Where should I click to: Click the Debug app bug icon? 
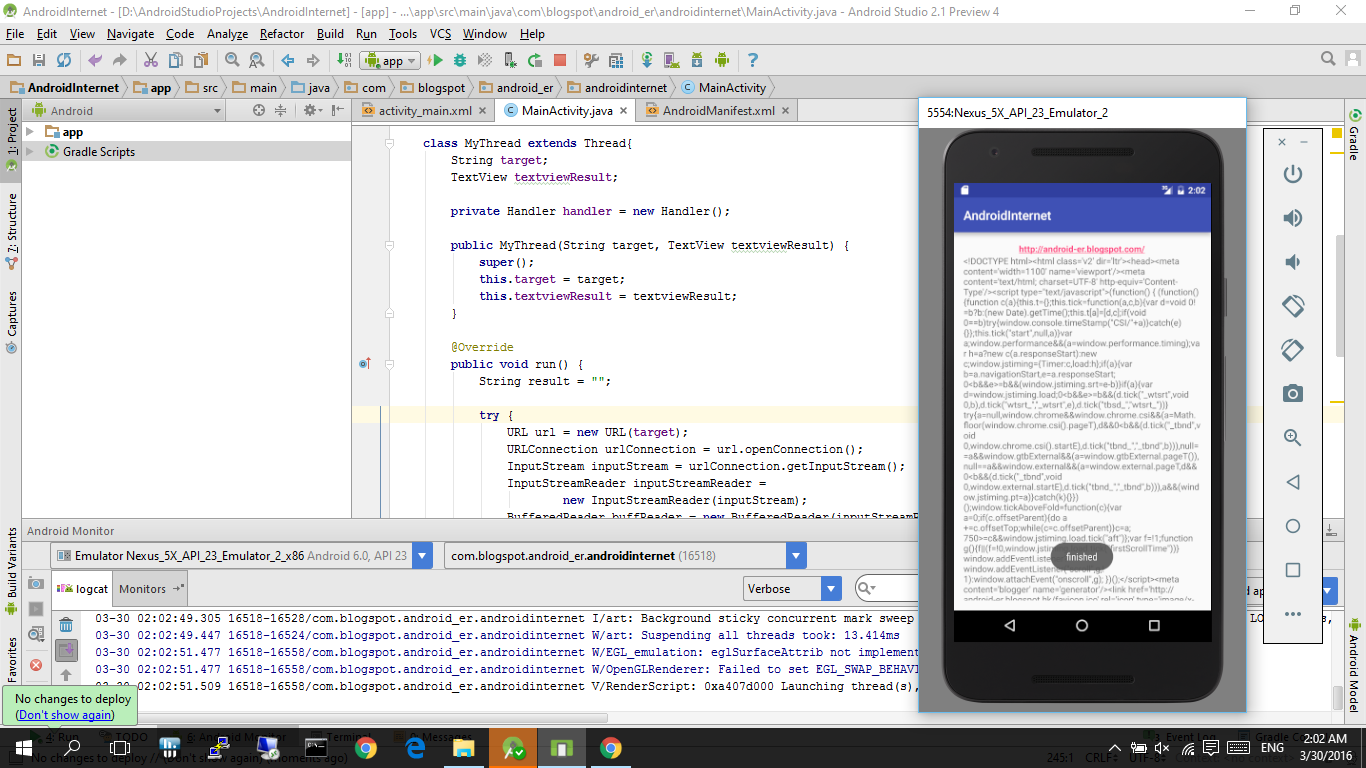click(459, 61)
